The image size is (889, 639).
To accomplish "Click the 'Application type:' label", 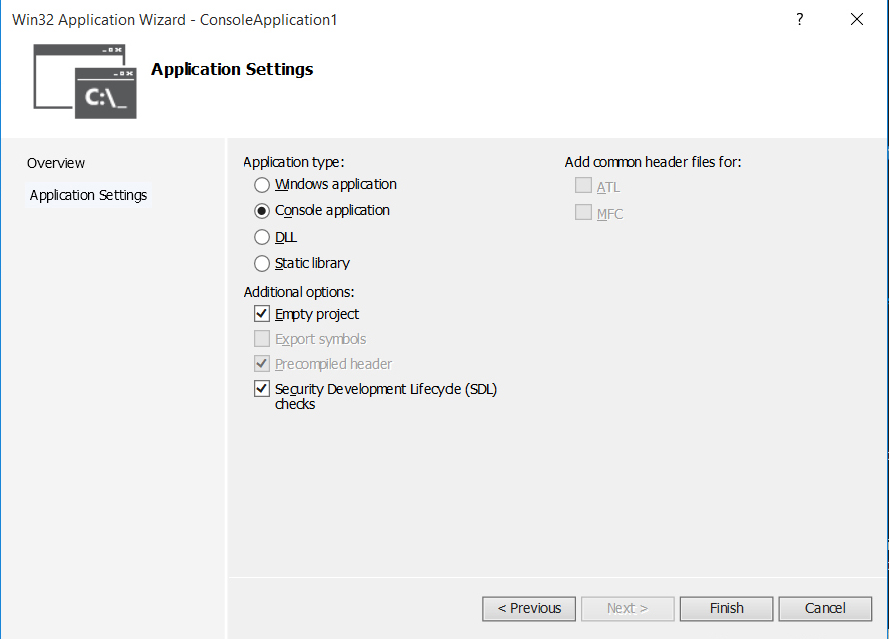I will click(294, 162).
